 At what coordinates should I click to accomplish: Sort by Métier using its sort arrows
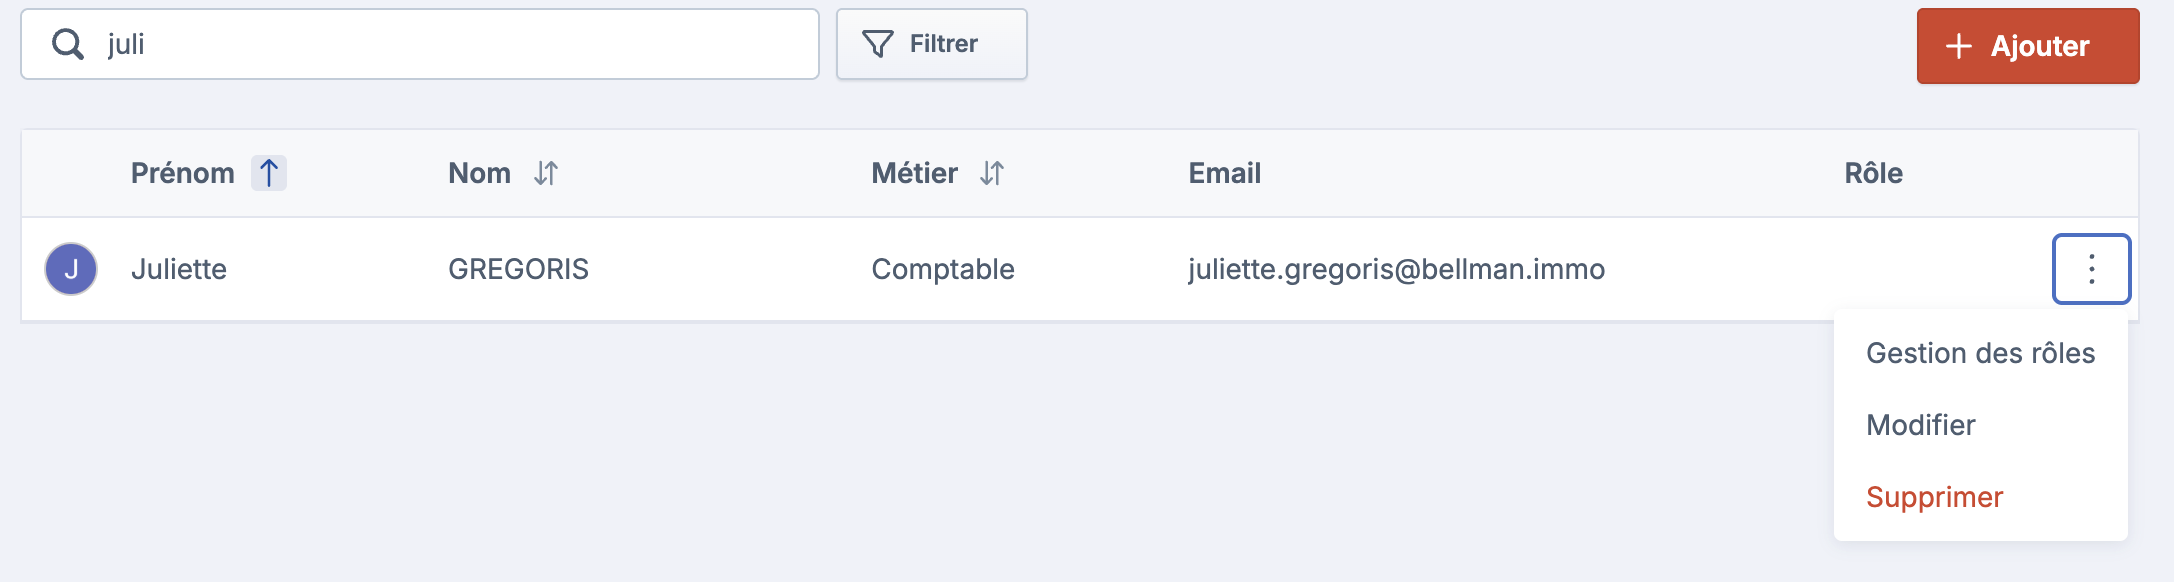tap(991, 173)
